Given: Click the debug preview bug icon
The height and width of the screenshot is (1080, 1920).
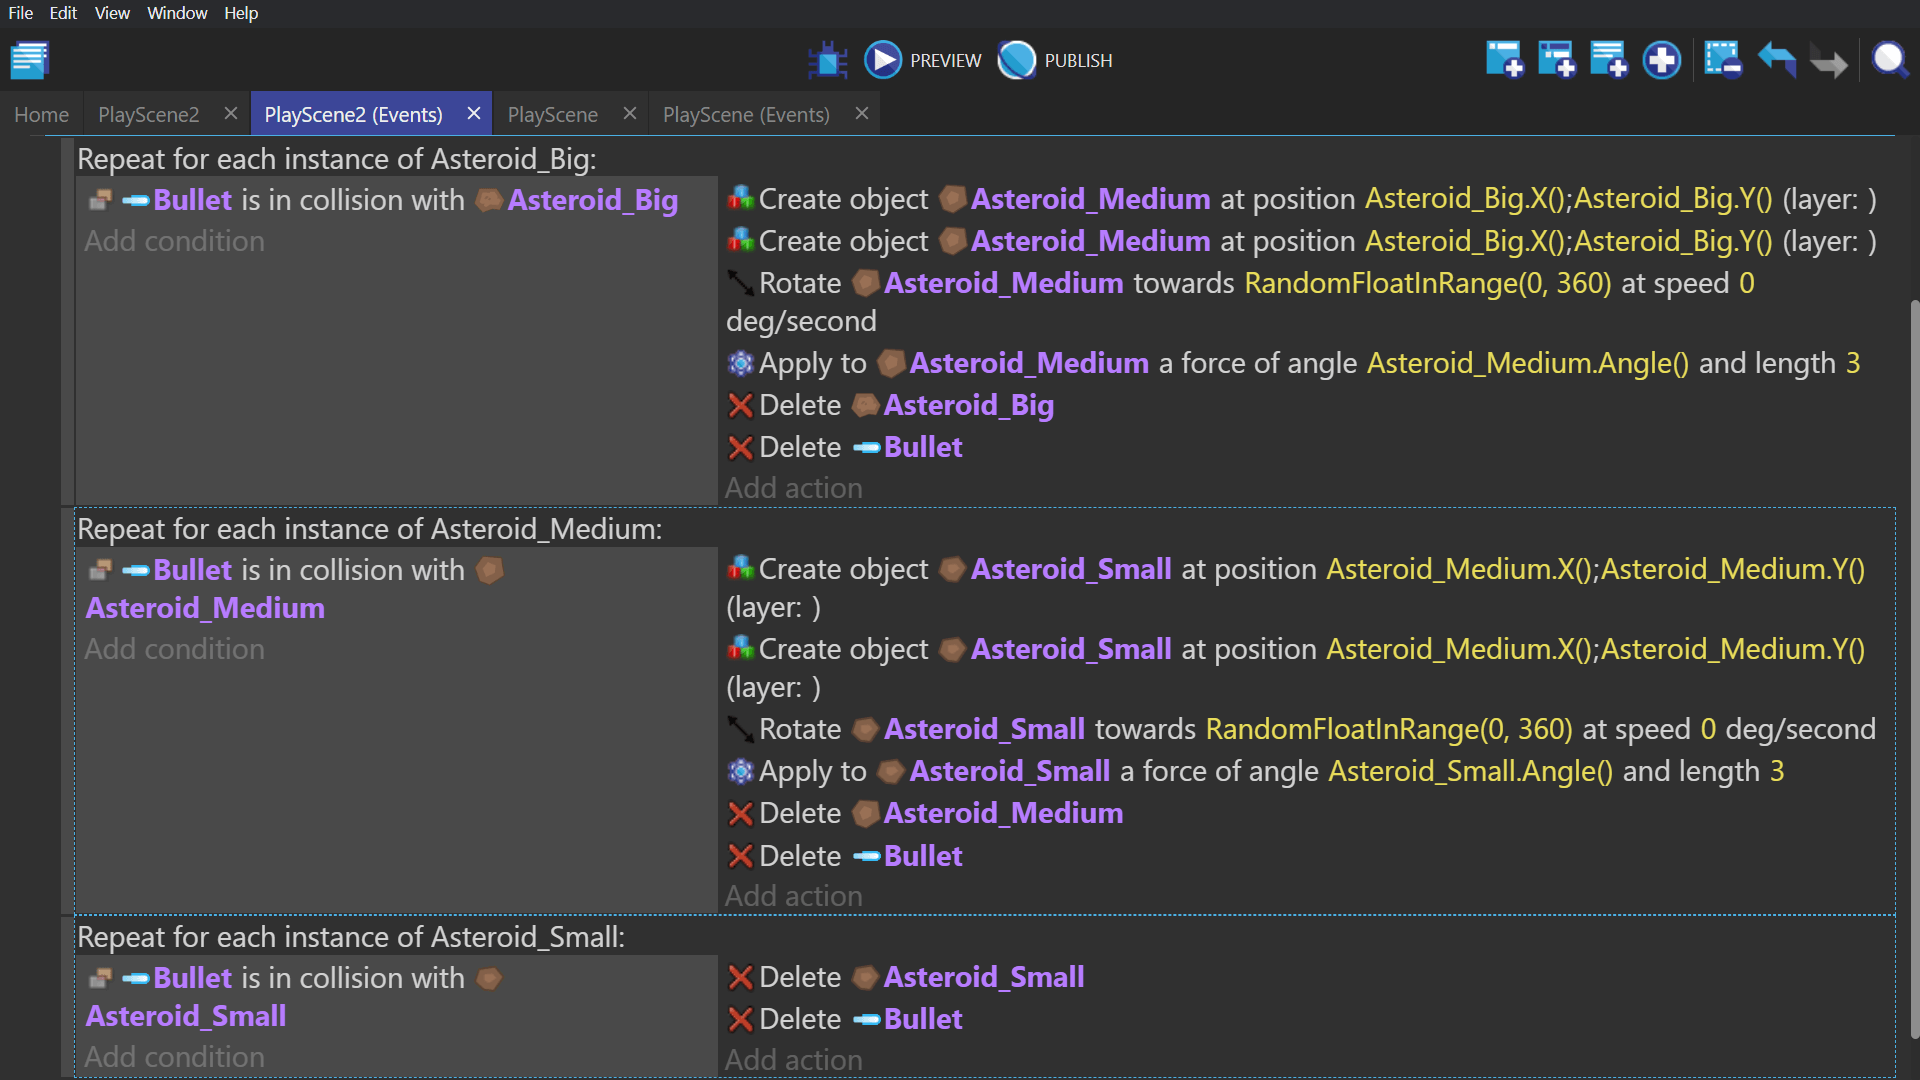Looking at the screenshot, I should point(827,60).
